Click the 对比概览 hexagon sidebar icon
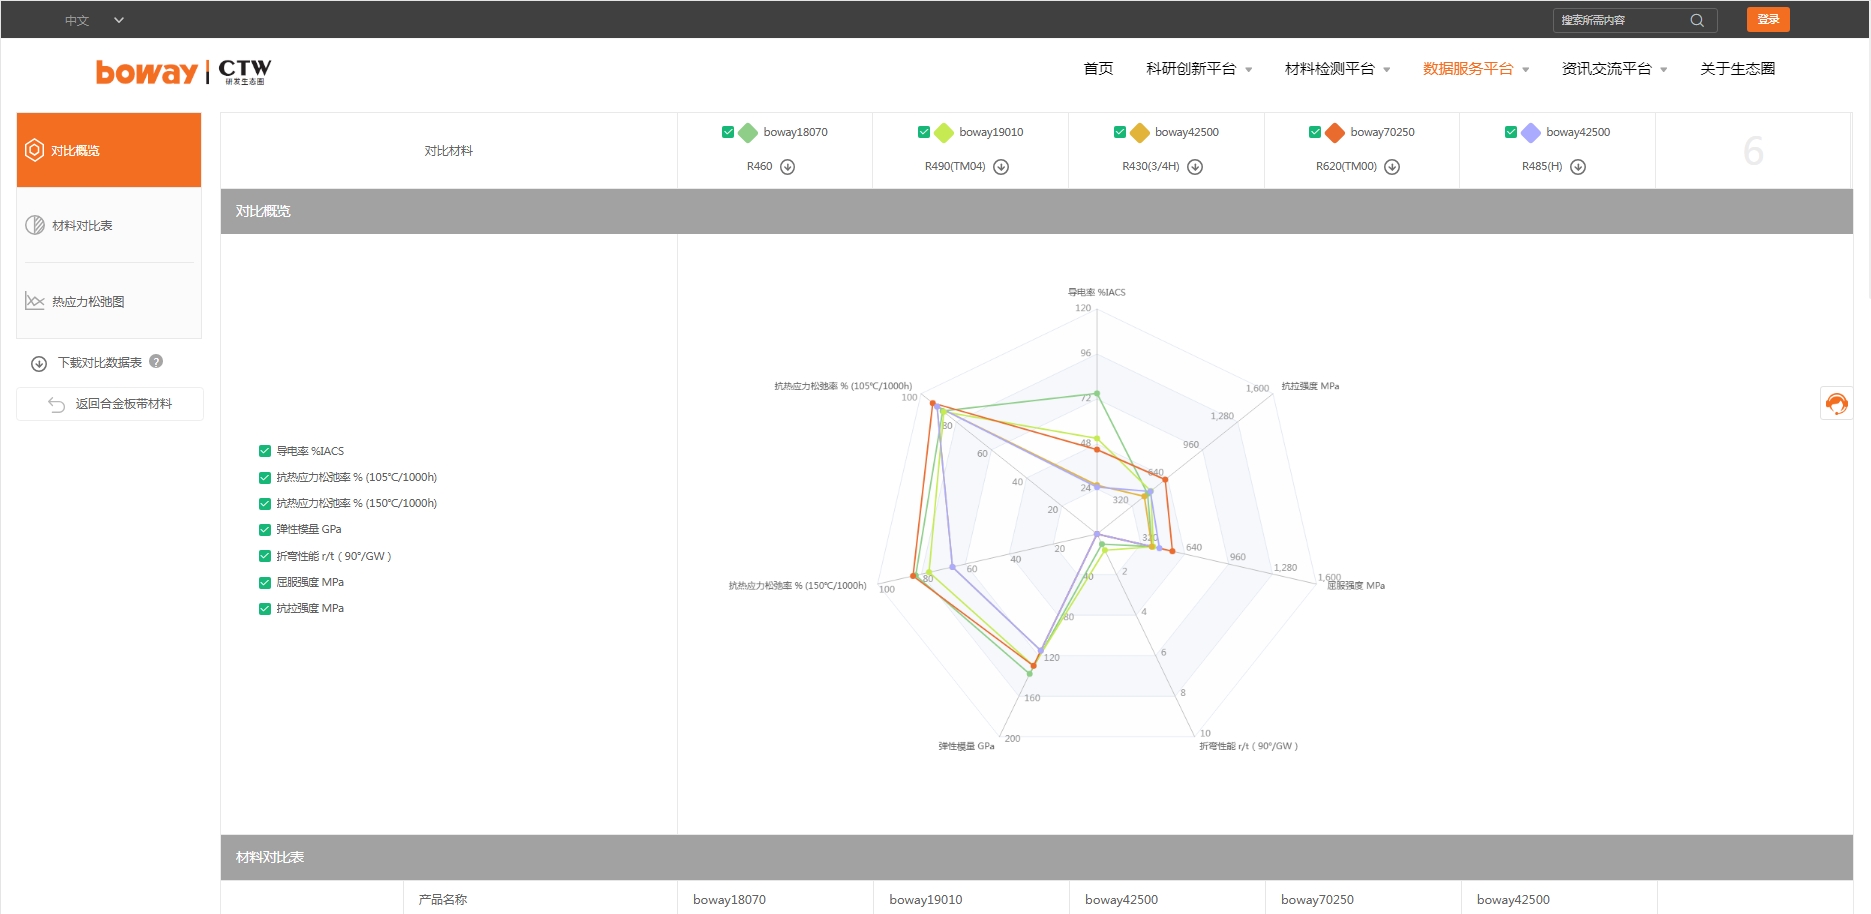 tap(34, 150)
